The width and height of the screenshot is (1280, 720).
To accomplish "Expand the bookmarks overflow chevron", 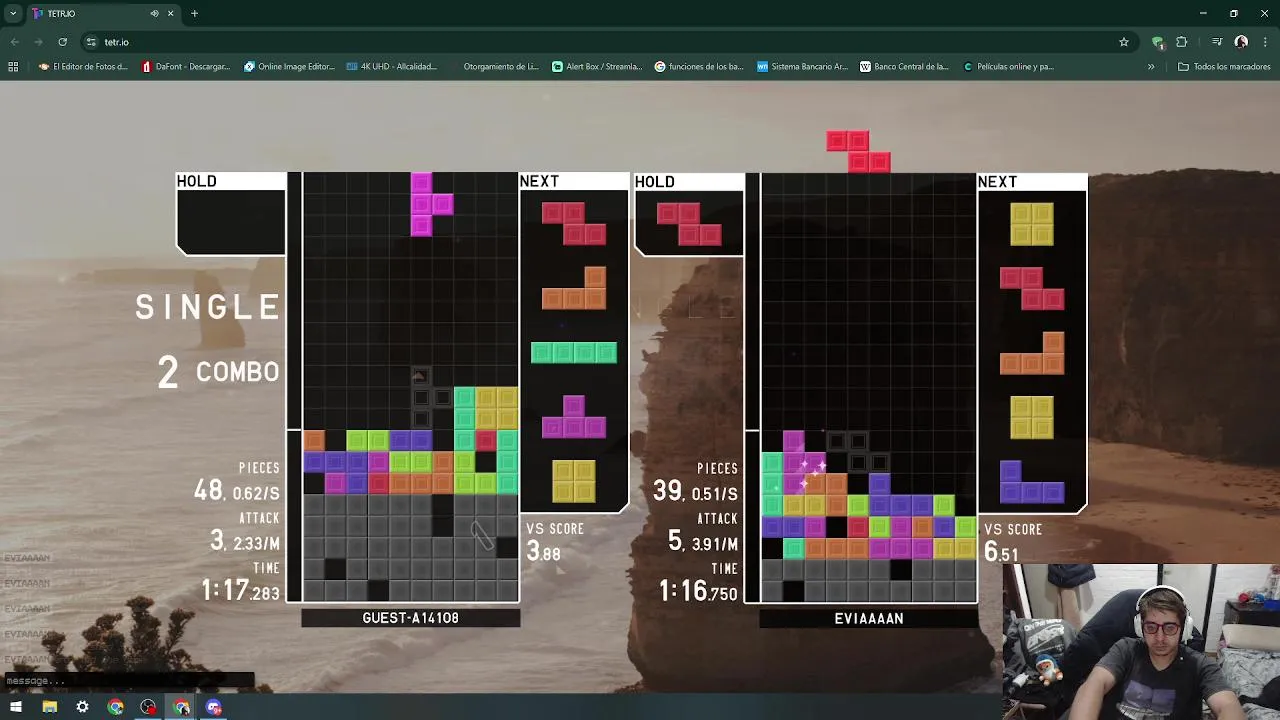I will coord(1151,67).
